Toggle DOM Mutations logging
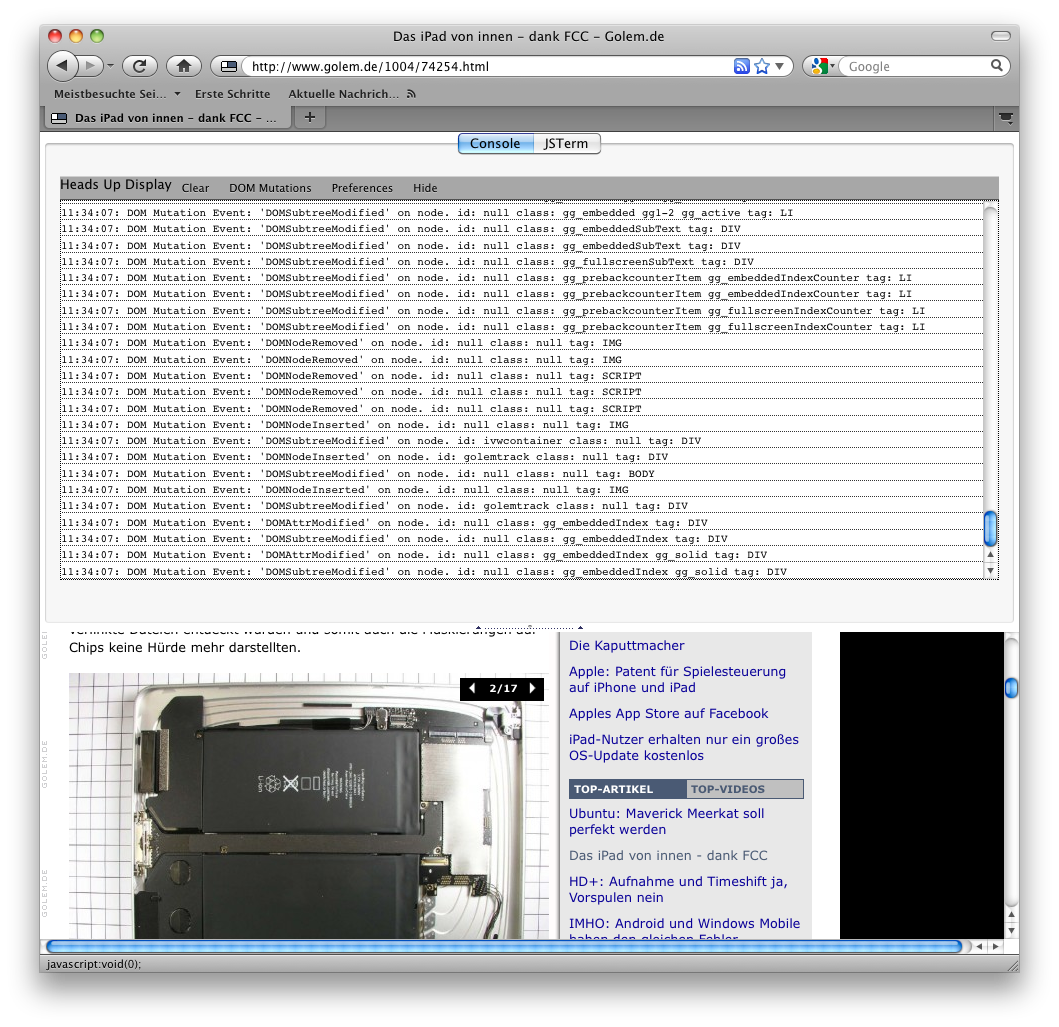 (270, 188)
